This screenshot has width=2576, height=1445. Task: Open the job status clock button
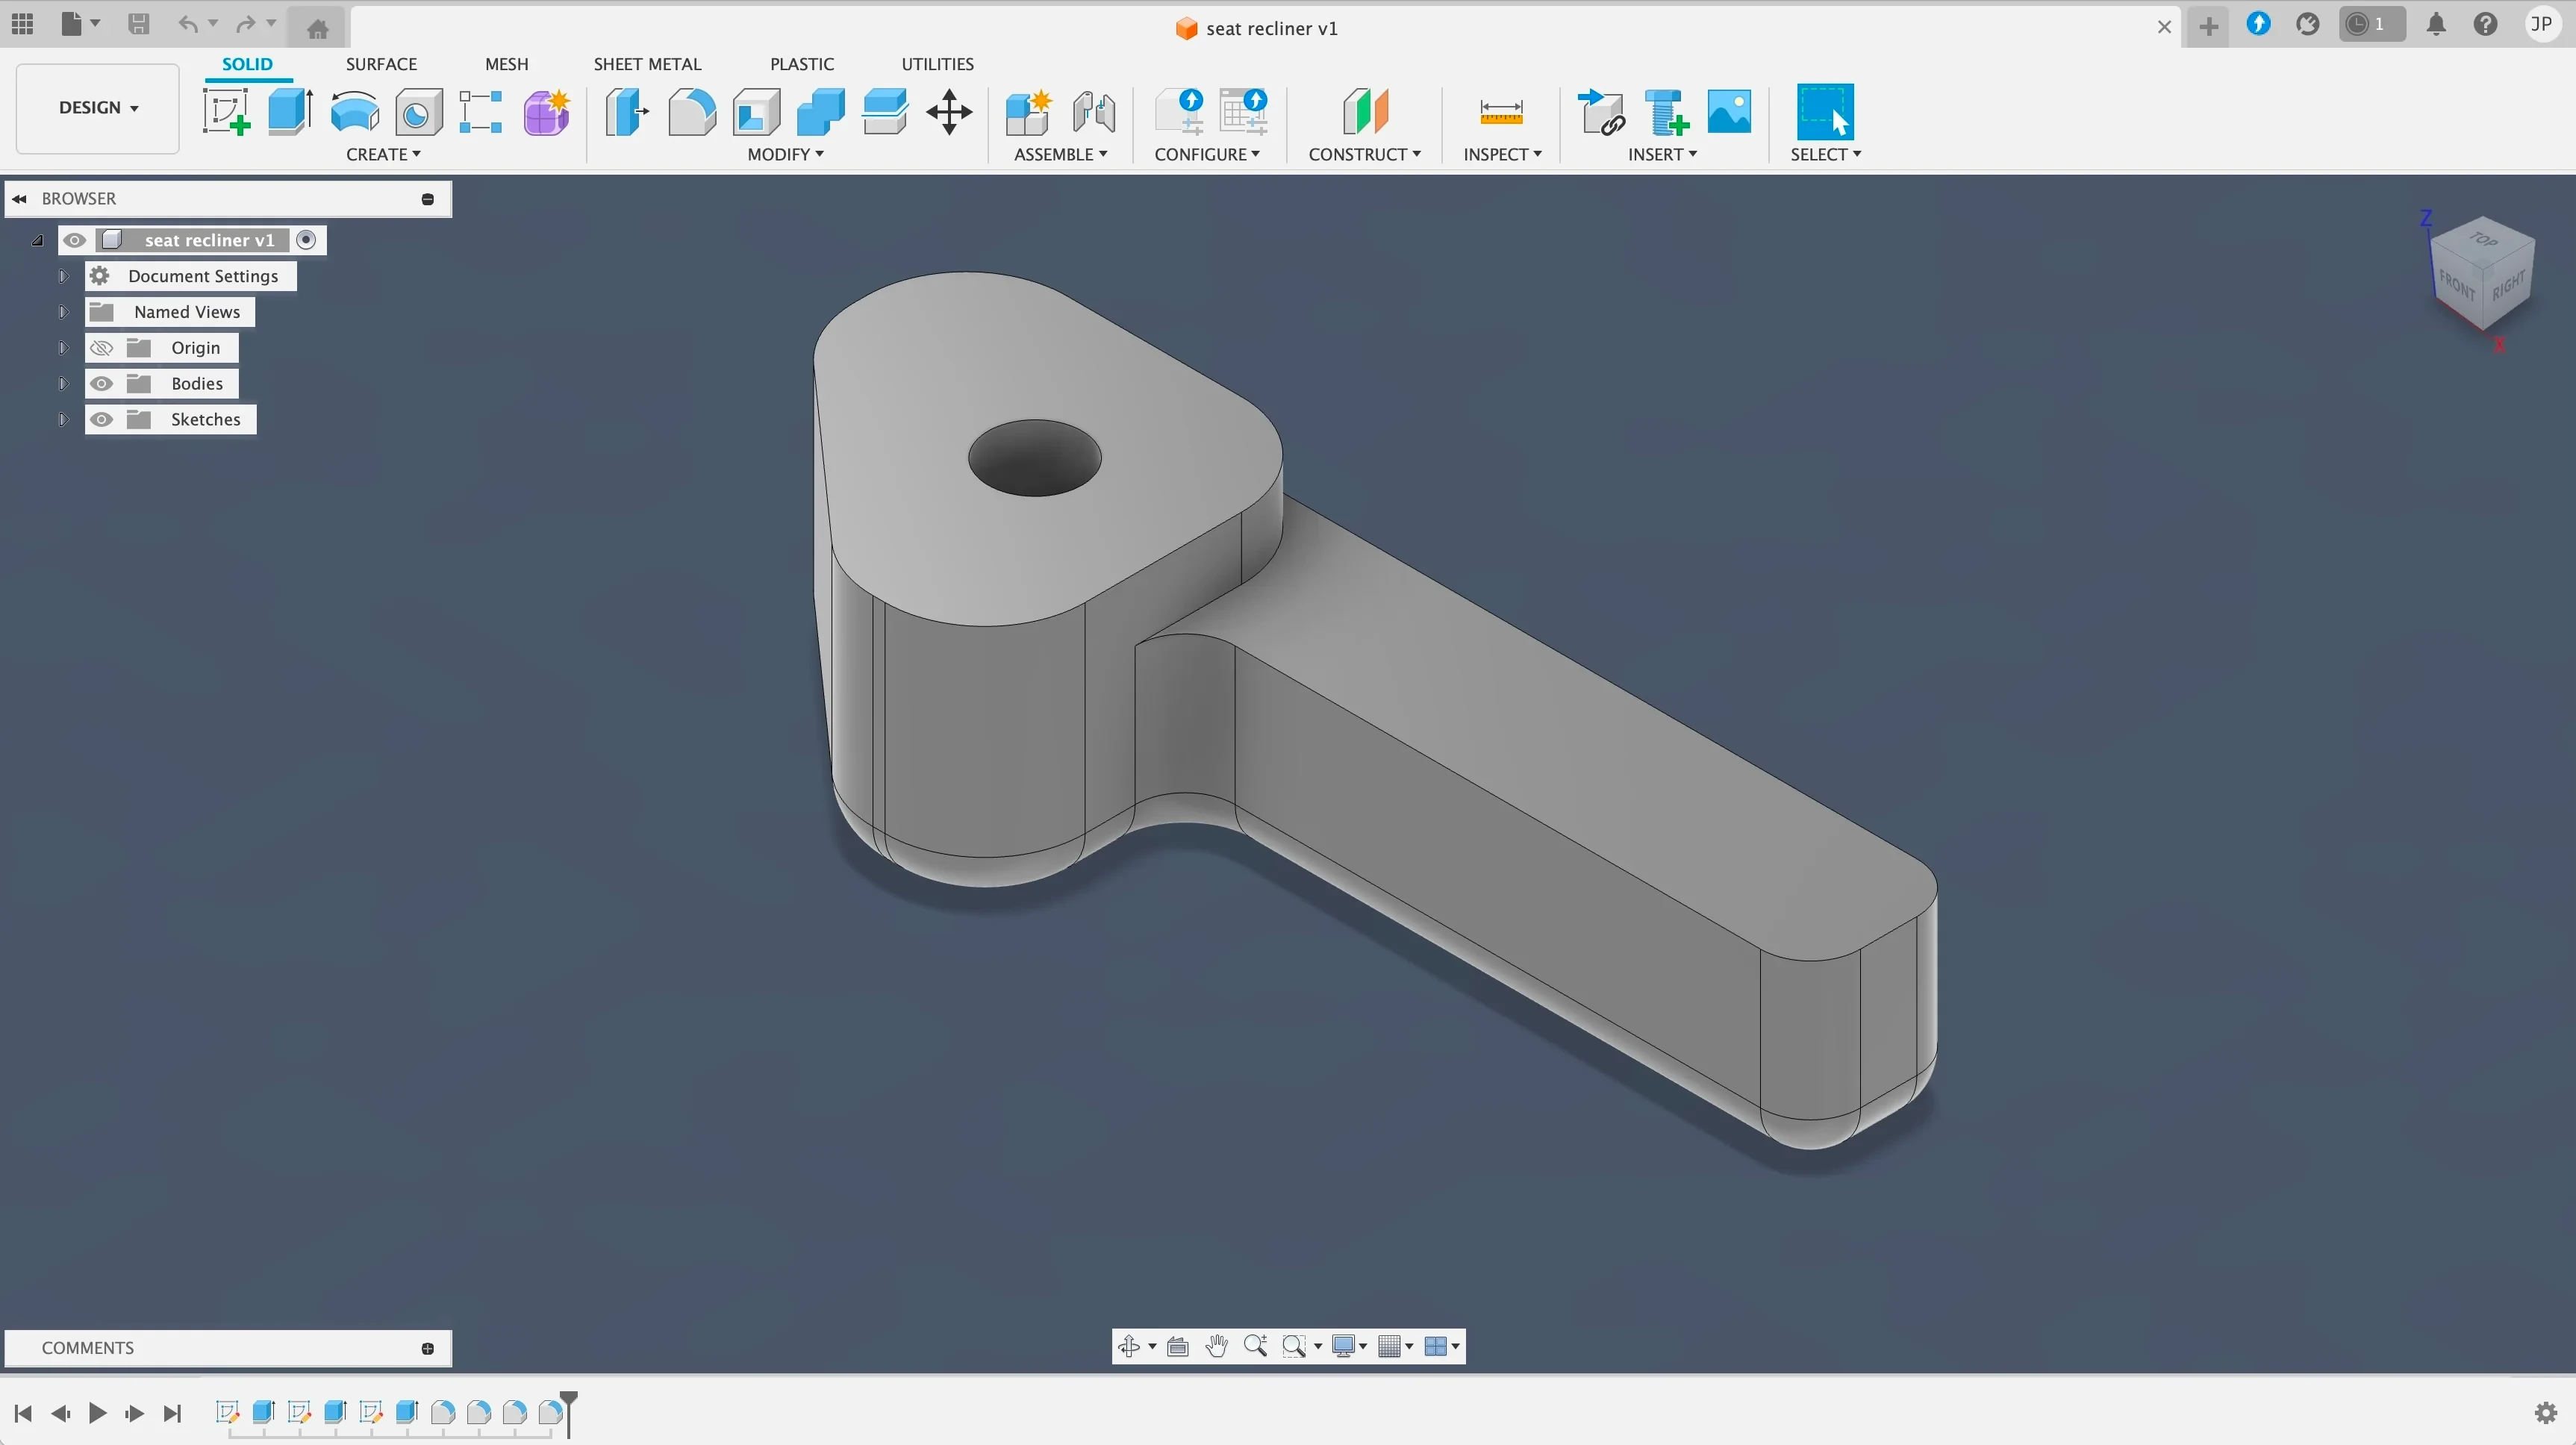click(2371, 24)
